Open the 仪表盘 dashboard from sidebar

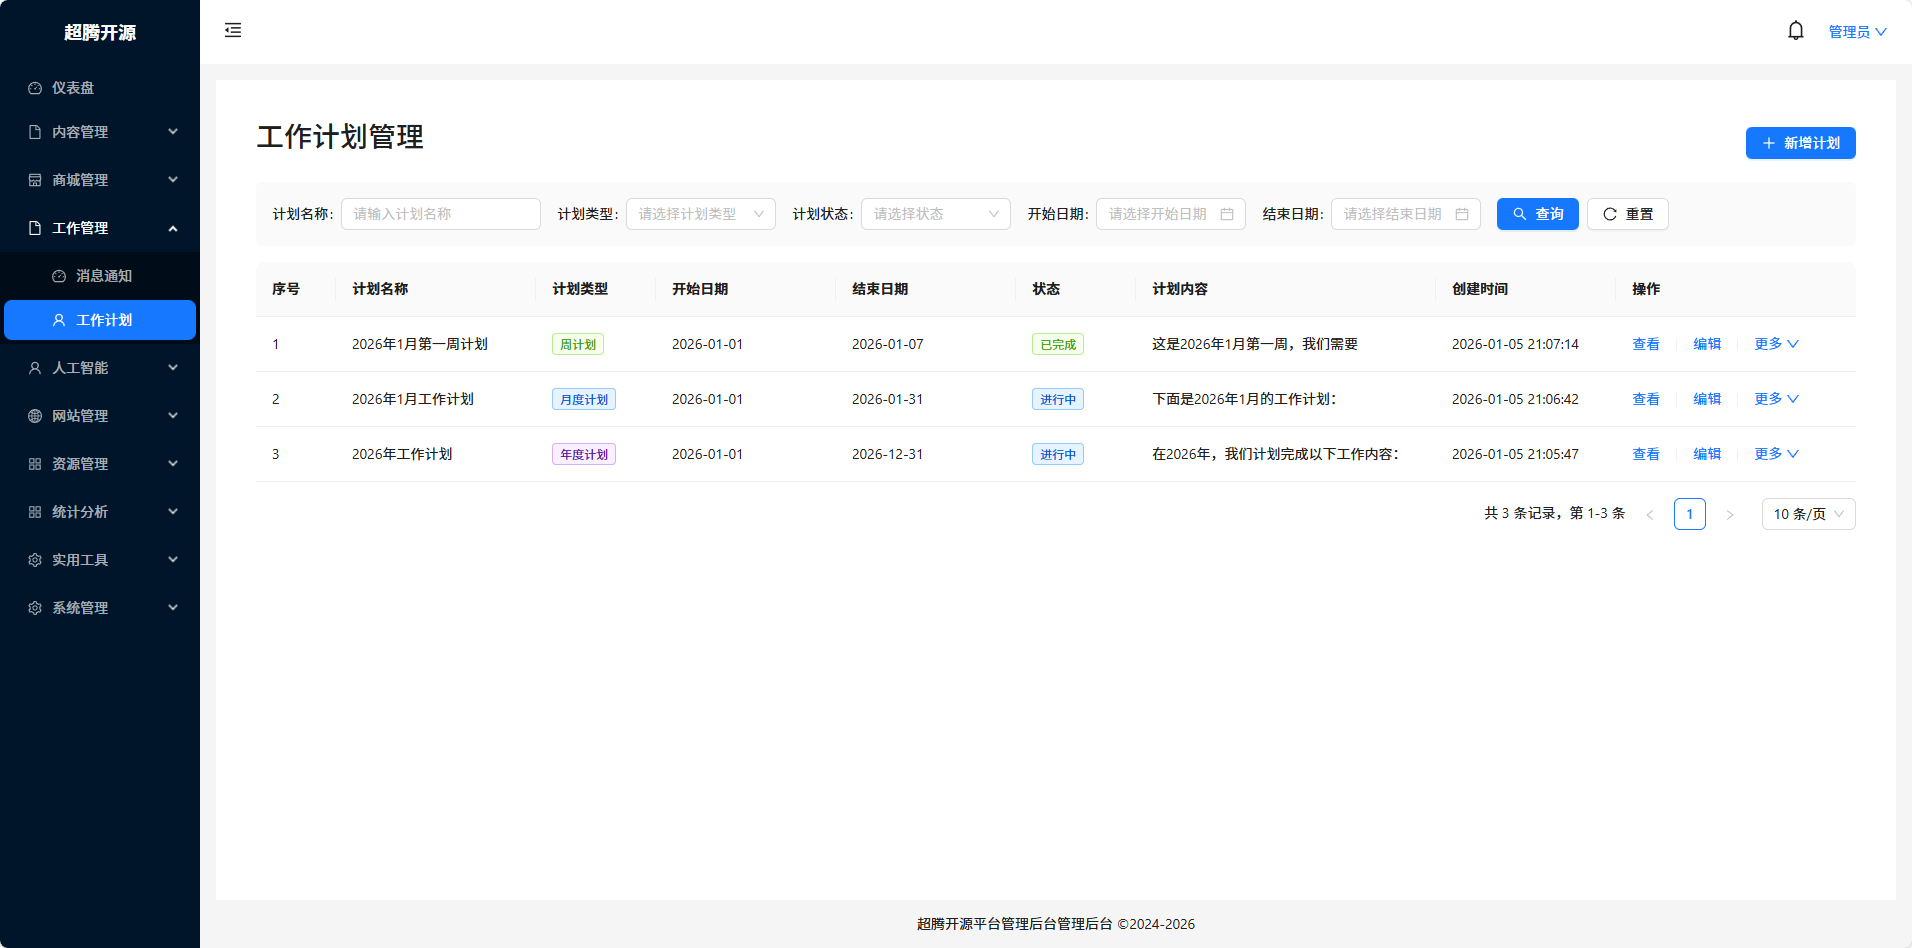point(75,87)
